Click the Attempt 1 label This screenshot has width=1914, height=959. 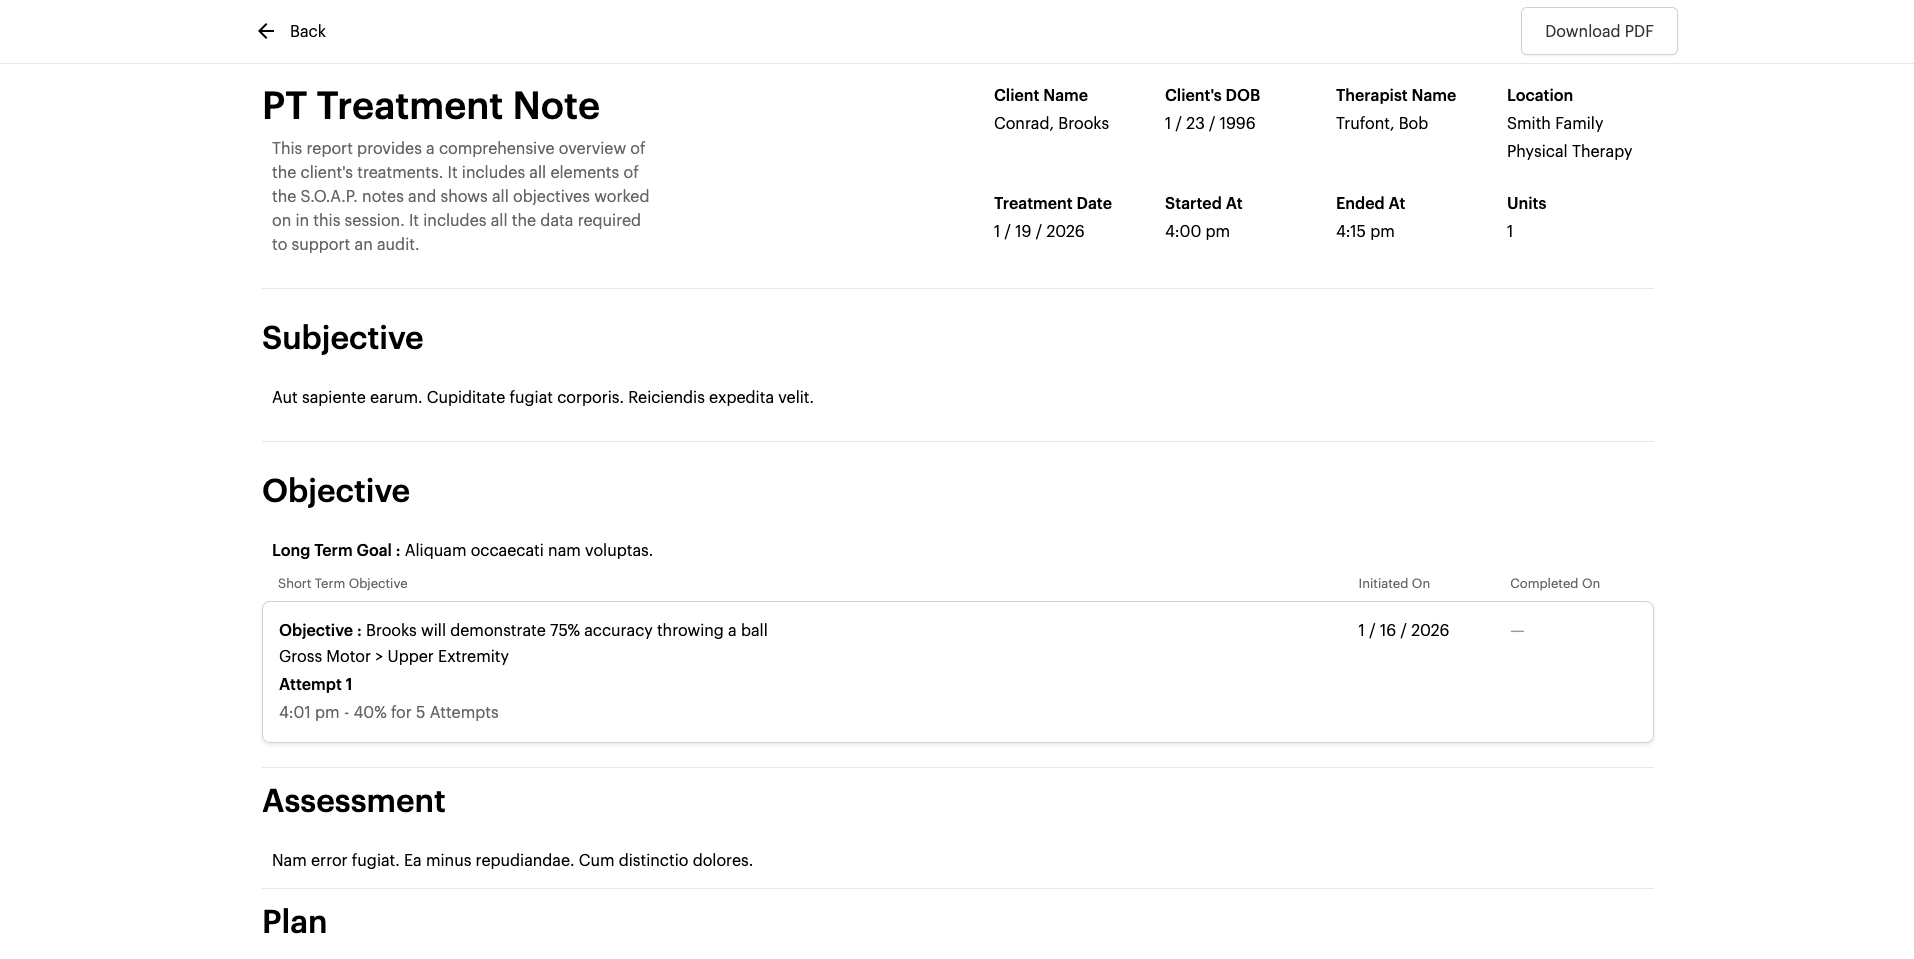(315, 684)
